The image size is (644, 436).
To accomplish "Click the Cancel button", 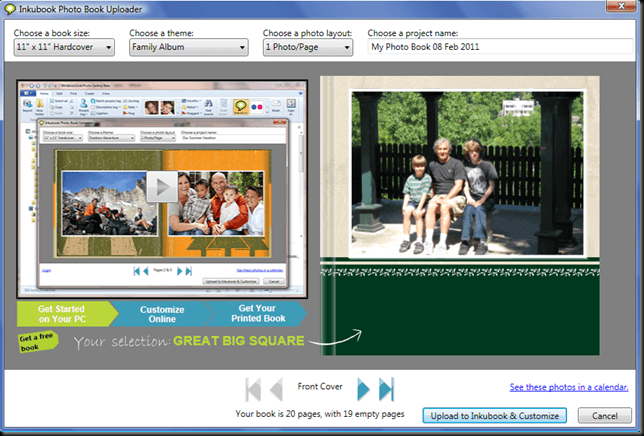I will pyautogui.click(x=605, y=415).
